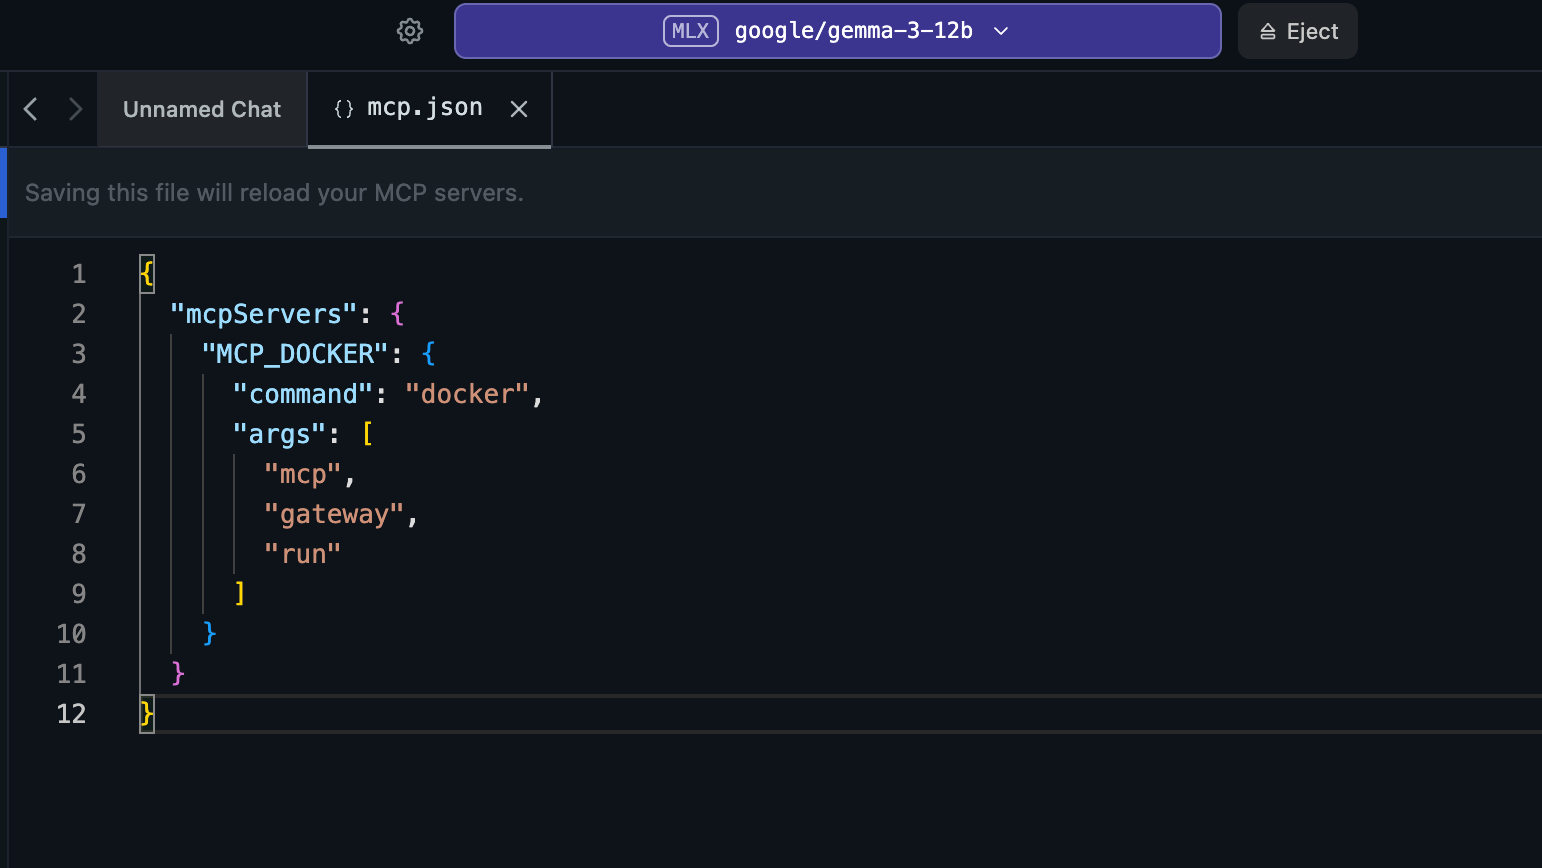Image resolution: width=1542 pixels, height=868 pixels.
Task: Click the opening square bracket on line 5
Action: coord(368,434)
